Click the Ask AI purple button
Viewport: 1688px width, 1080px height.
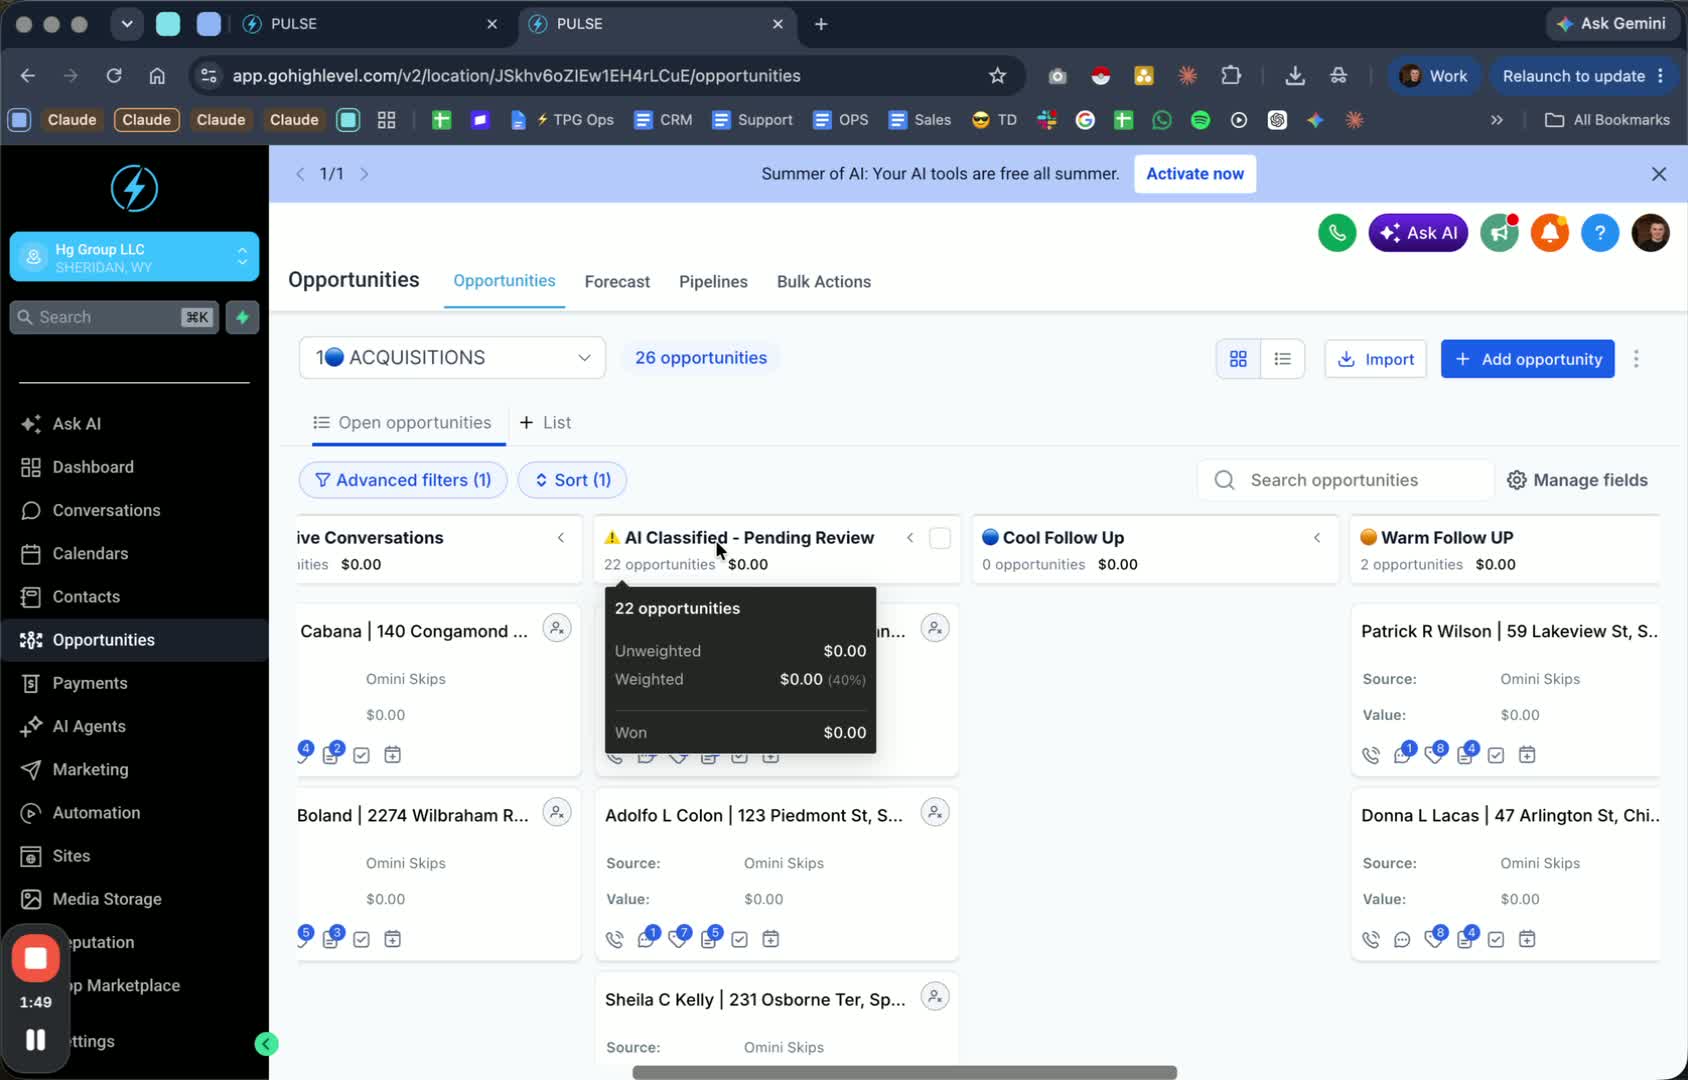1418,233
